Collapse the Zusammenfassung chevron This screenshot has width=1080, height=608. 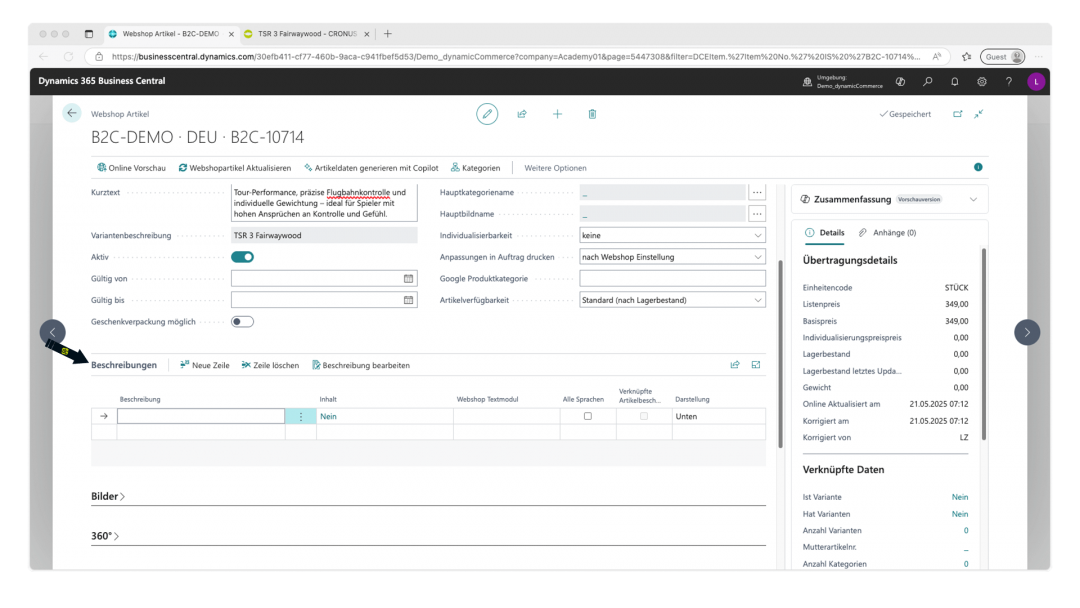click(973, 200)
